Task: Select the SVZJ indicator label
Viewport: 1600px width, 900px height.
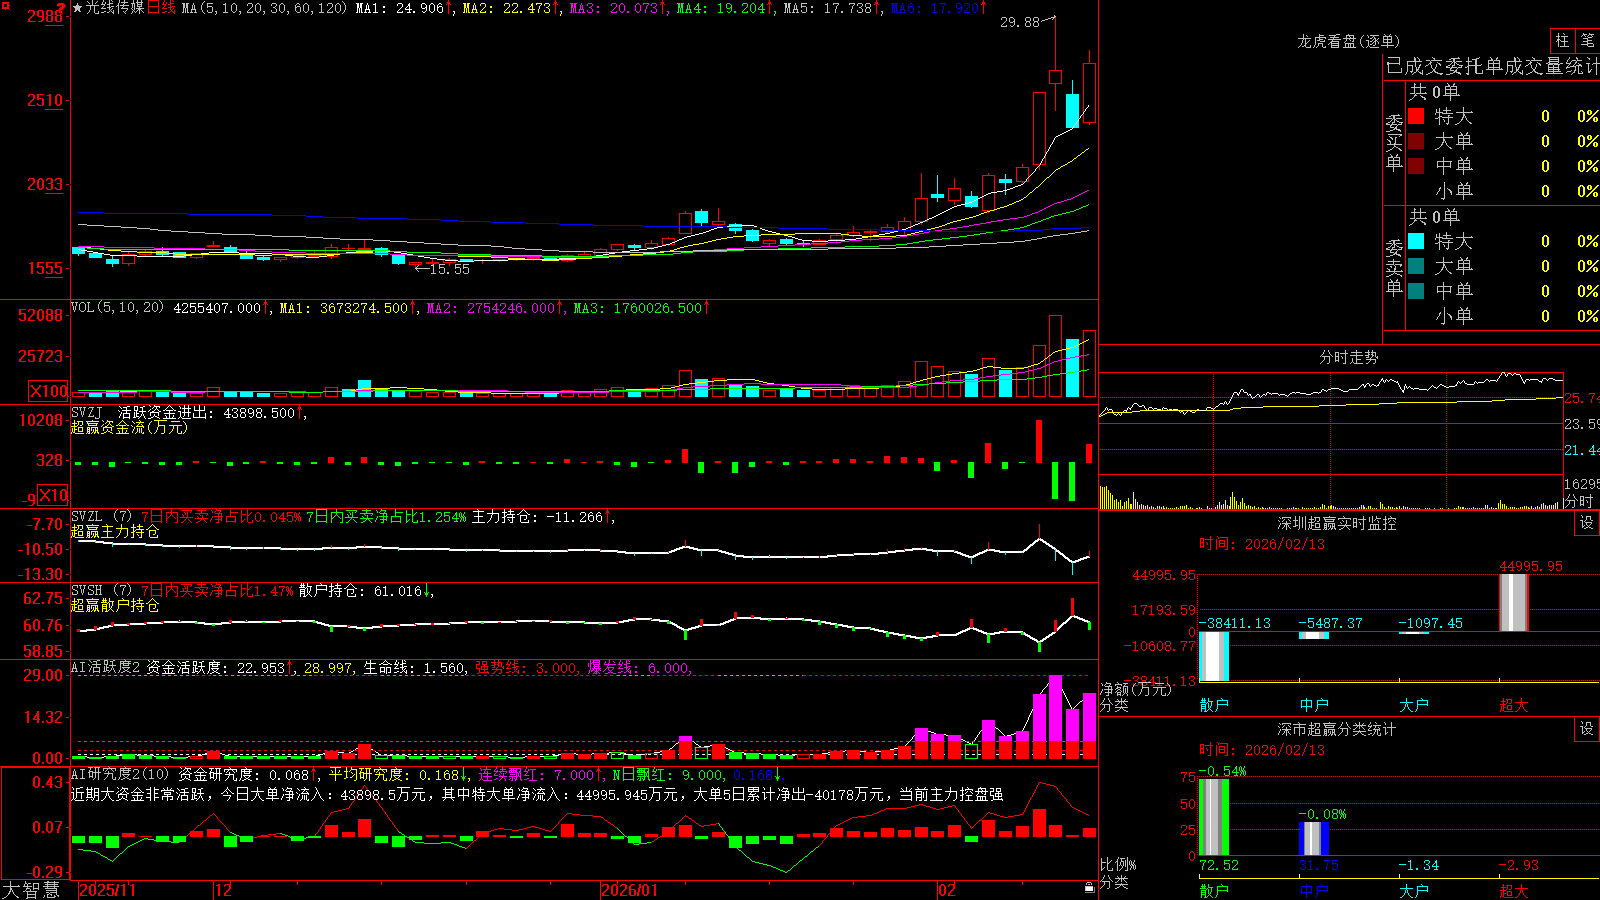Action: tap(87, 412)
